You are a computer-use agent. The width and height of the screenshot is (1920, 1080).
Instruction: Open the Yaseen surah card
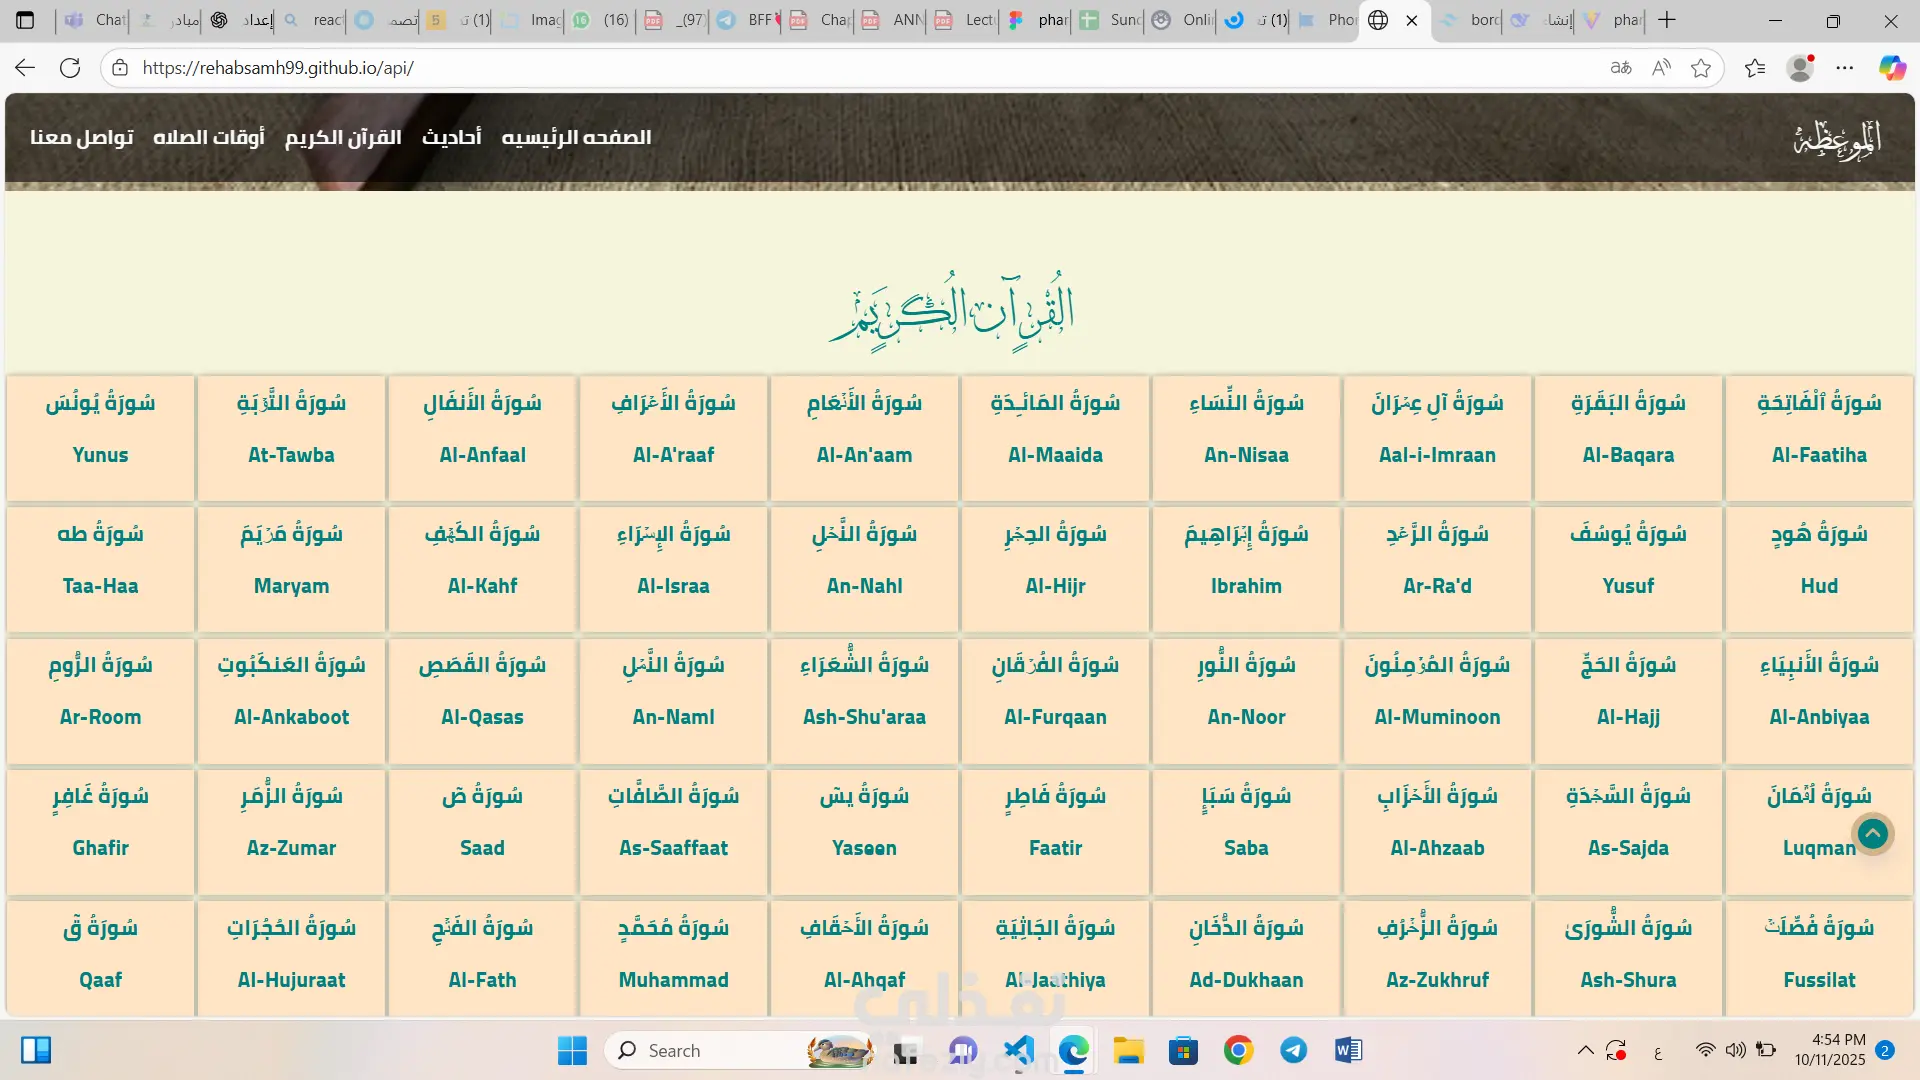pos(864,831)
